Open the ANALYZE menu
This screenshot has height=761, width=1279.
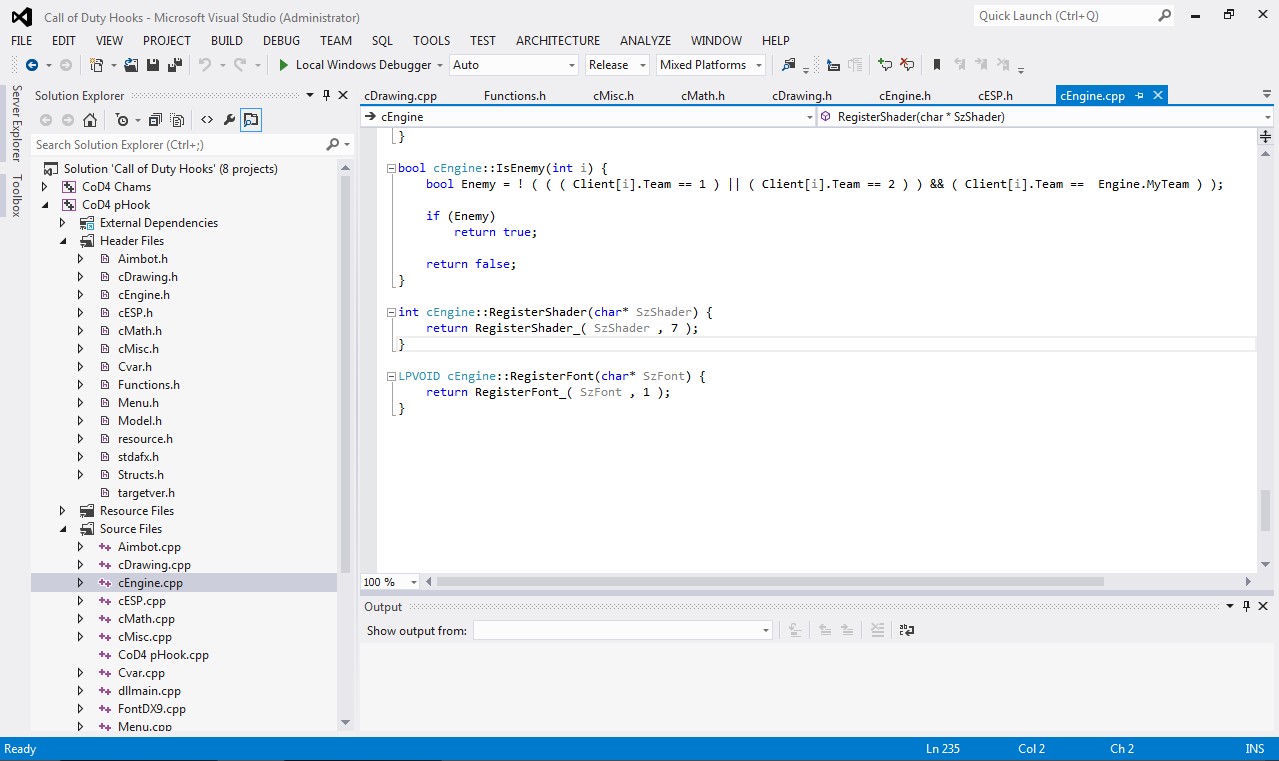645,41
